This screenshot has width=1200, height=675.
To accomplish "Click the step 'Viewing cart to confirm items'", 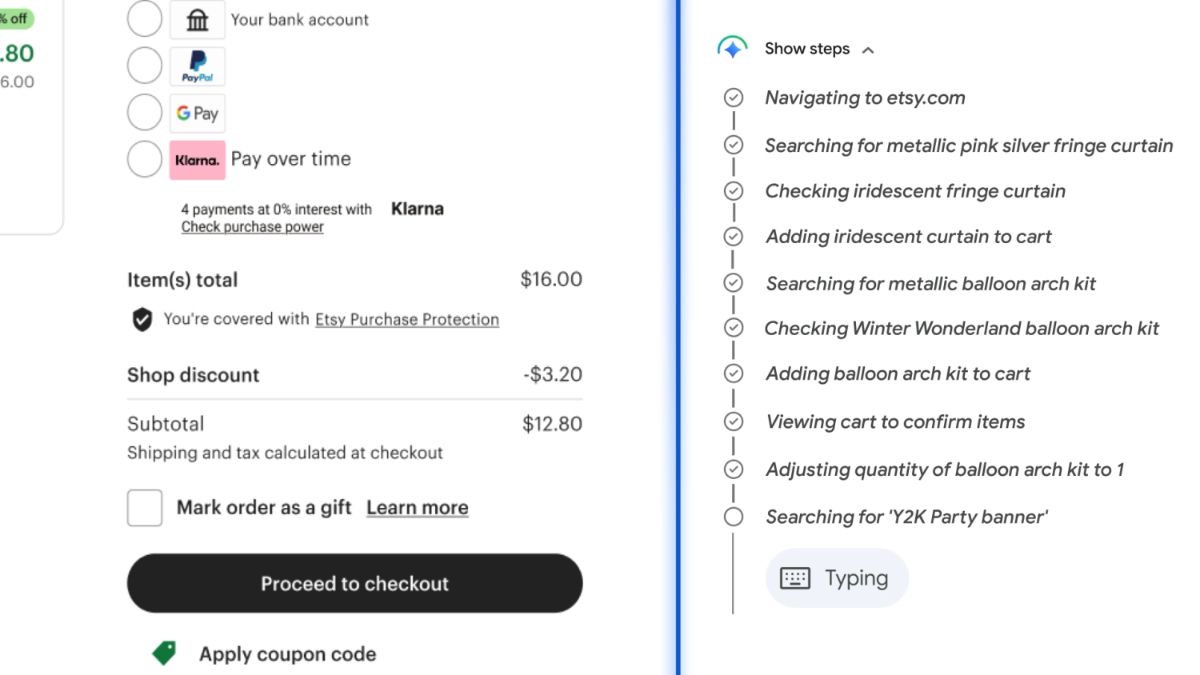I will (895, 422).
